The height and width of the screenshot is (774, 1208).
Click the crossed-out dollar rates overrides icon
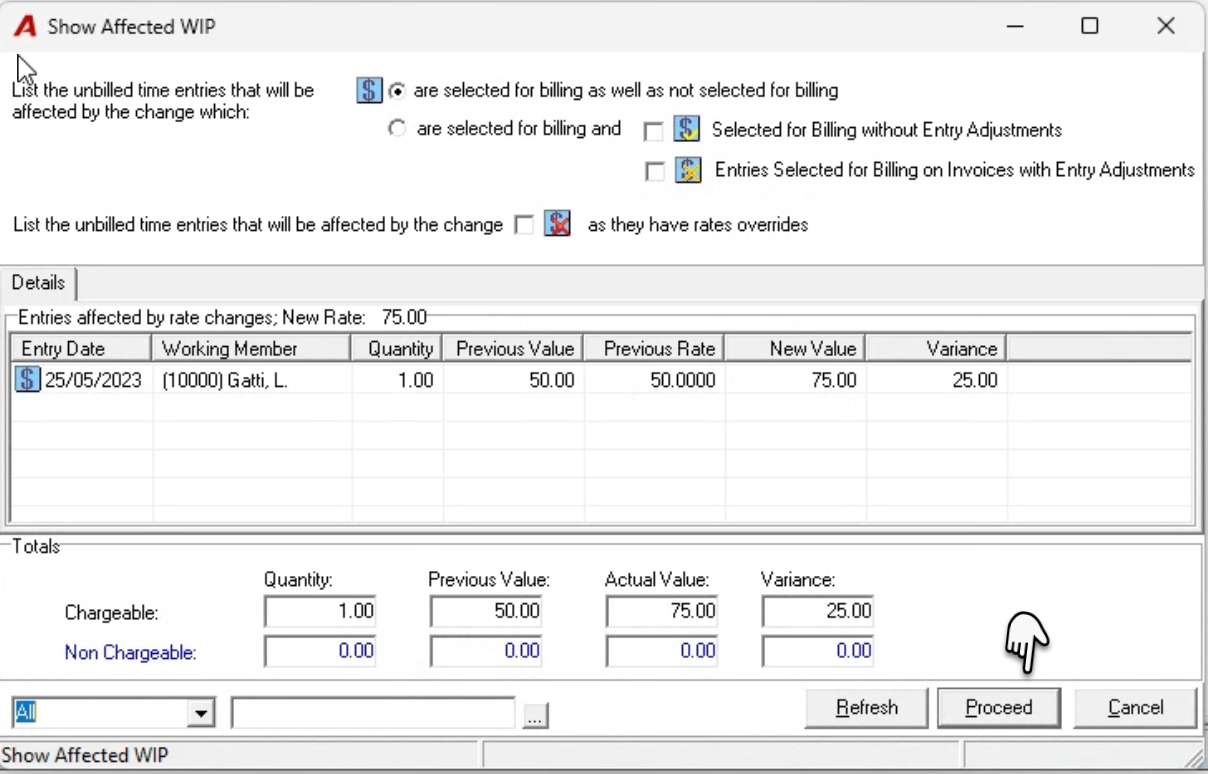(557, 224)
